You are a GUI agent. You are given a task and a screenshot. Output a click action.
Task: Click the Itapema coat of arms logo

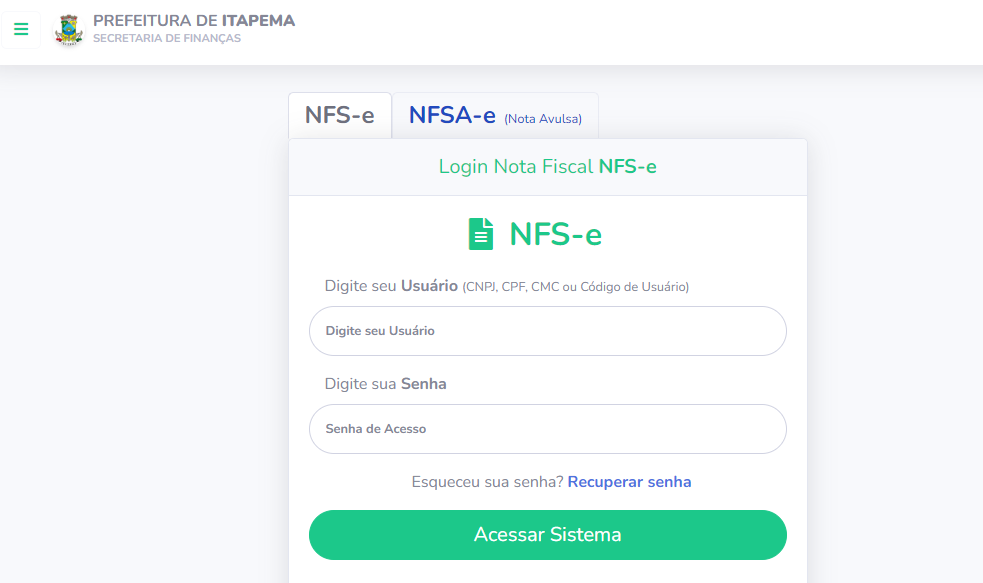click(68, 30)
